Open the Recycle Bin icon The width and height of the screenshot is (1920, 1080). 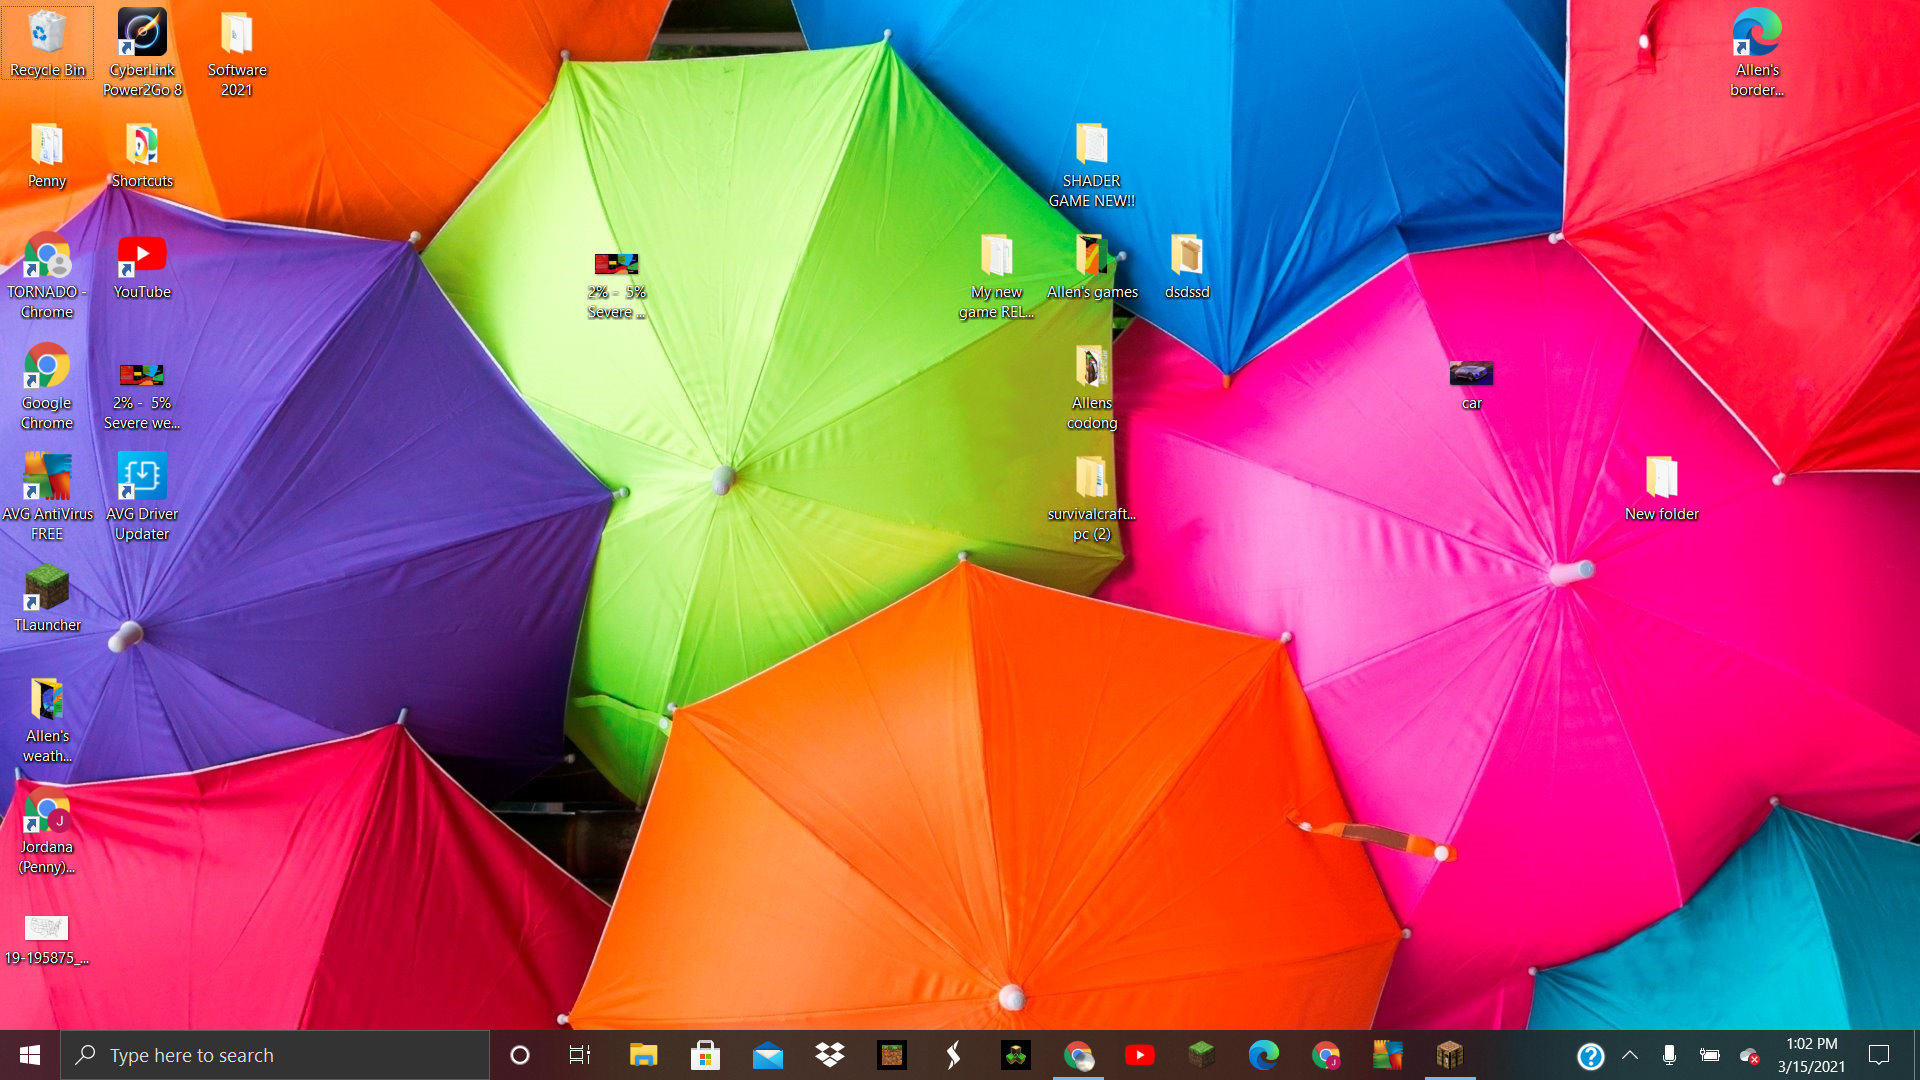pos(47,42)
